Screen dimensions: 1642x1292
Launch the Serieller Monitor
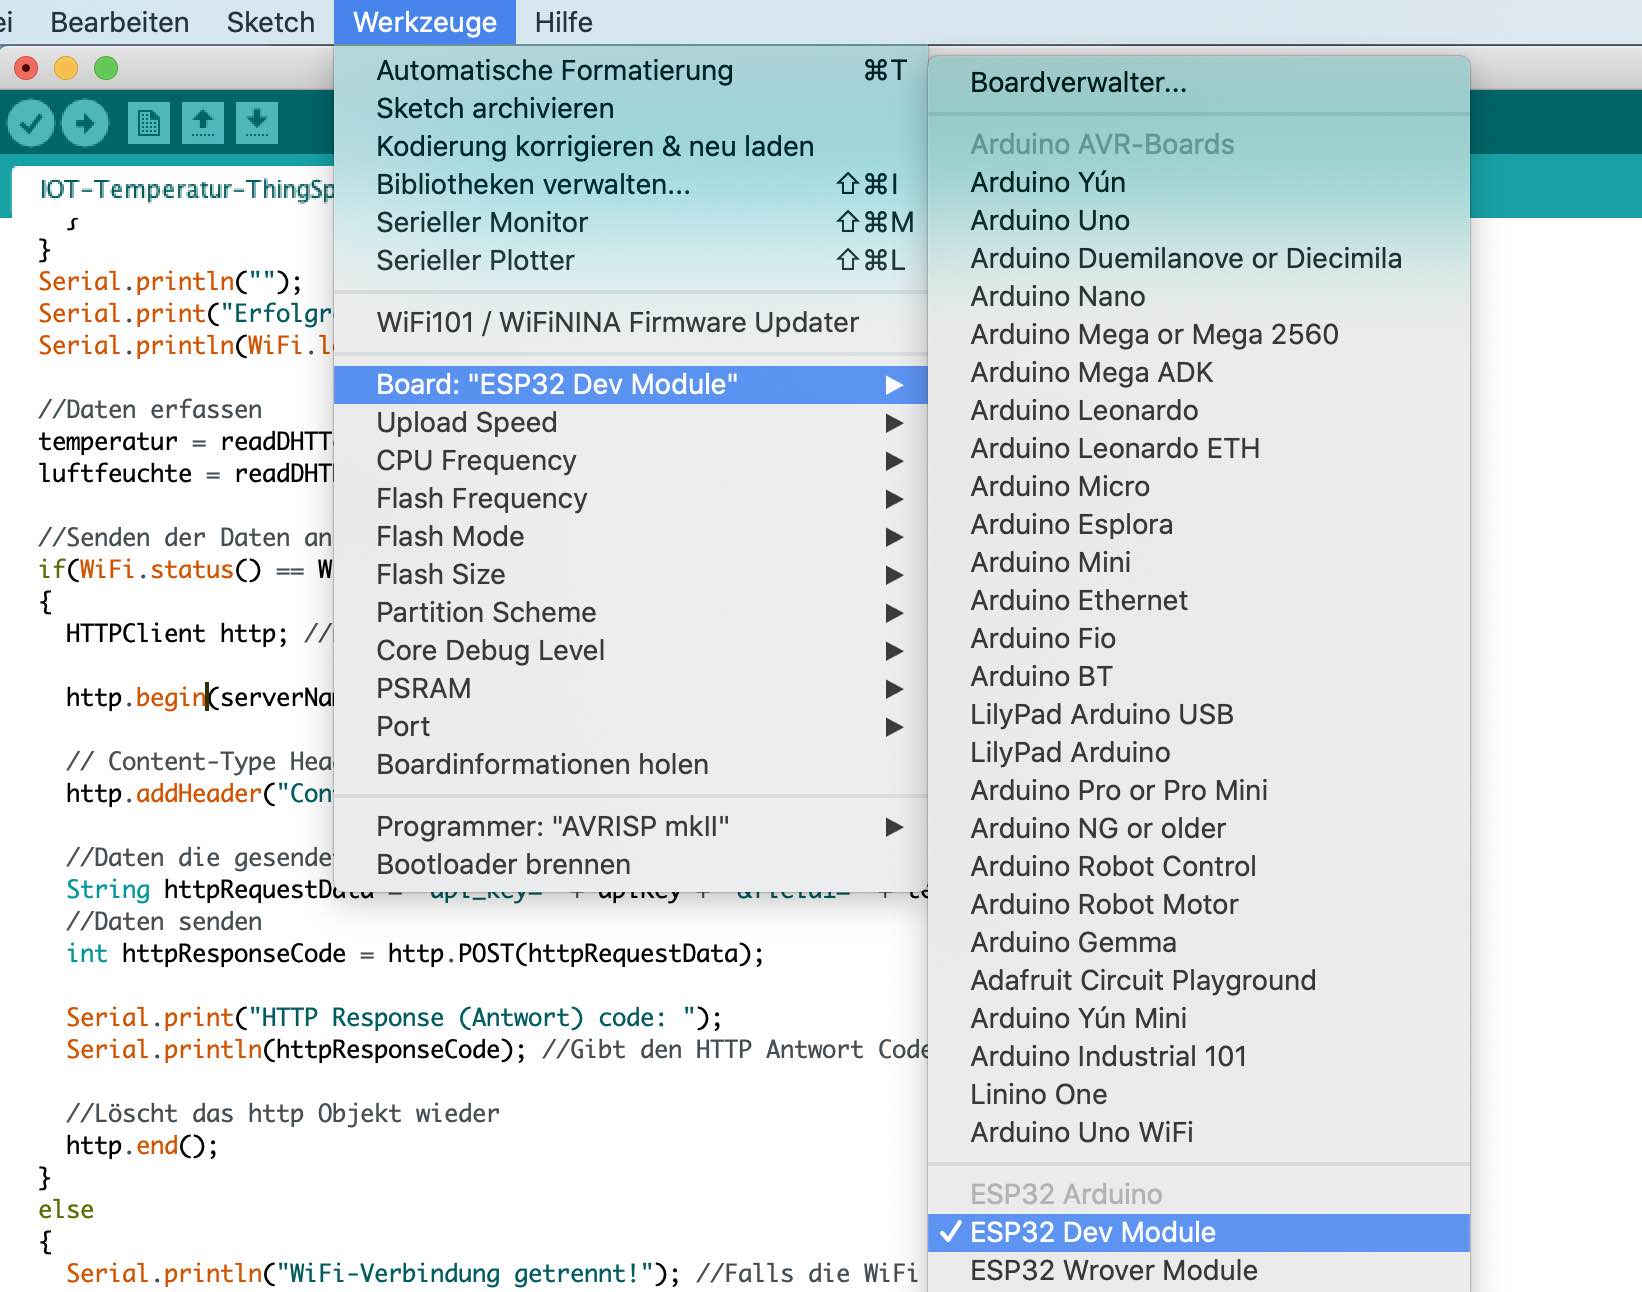coord(481,222)
